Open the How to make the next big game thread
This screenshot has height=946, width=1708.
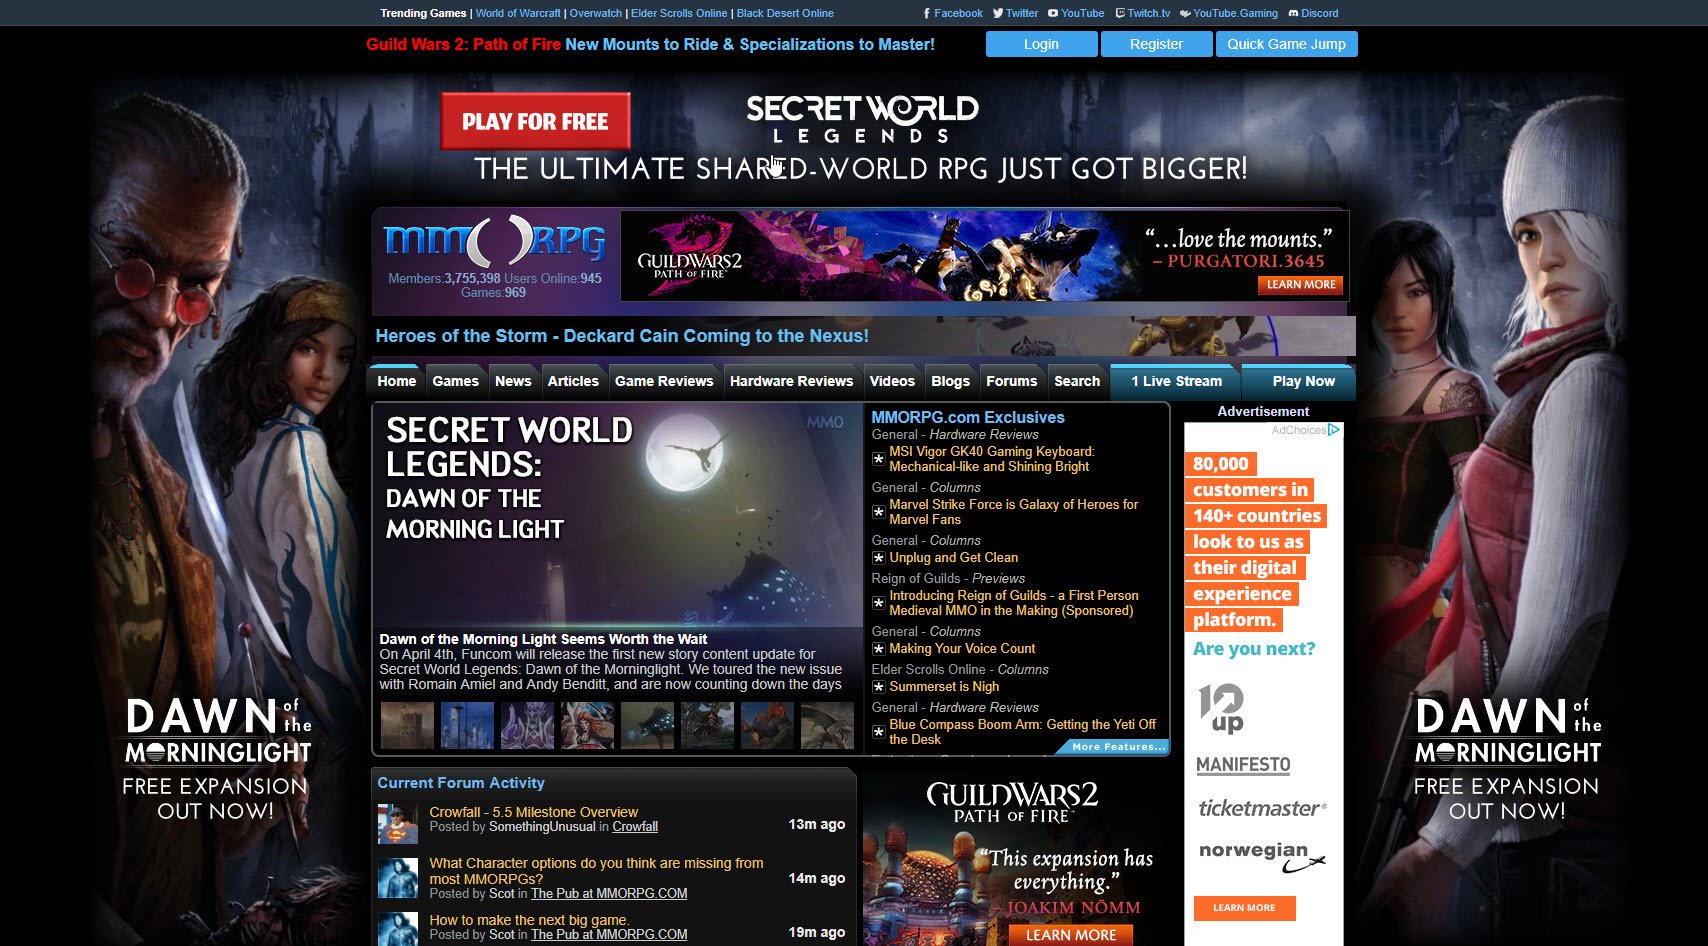point(529,920)
